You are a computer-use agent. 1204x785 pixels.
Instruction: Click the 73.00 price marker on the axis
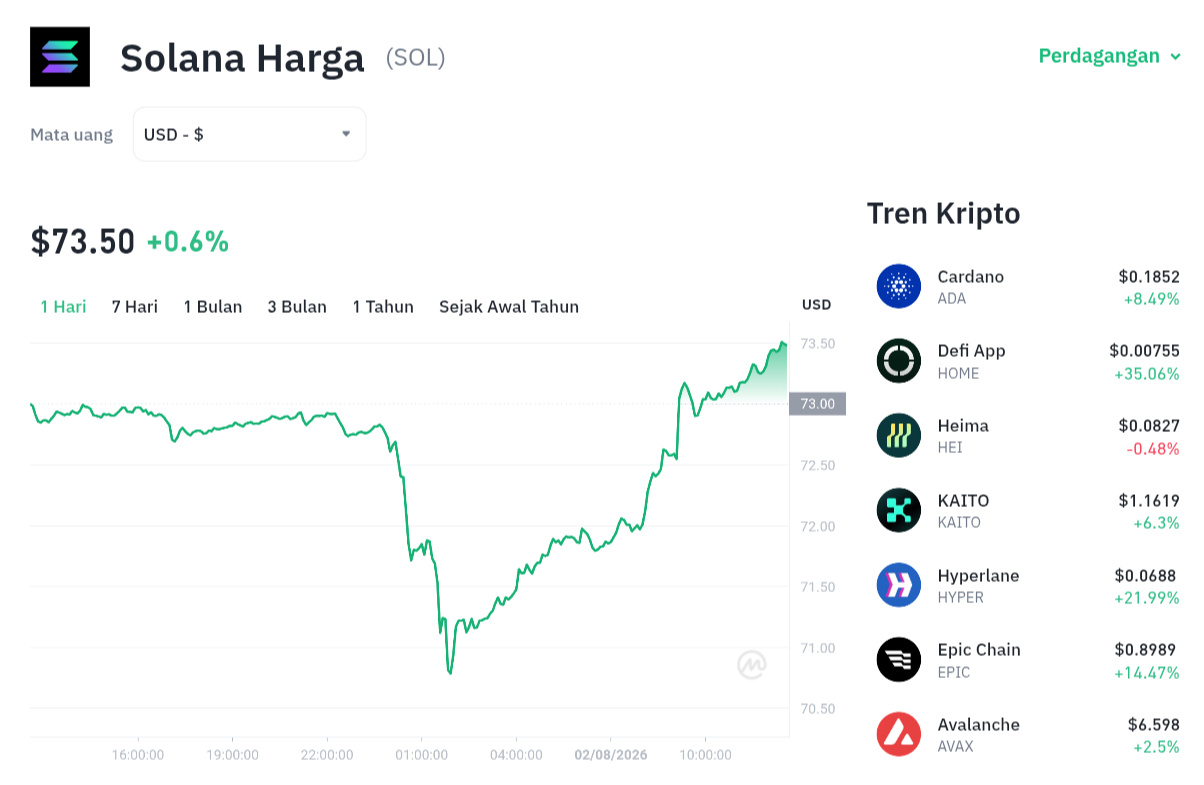tap(818, 404)
